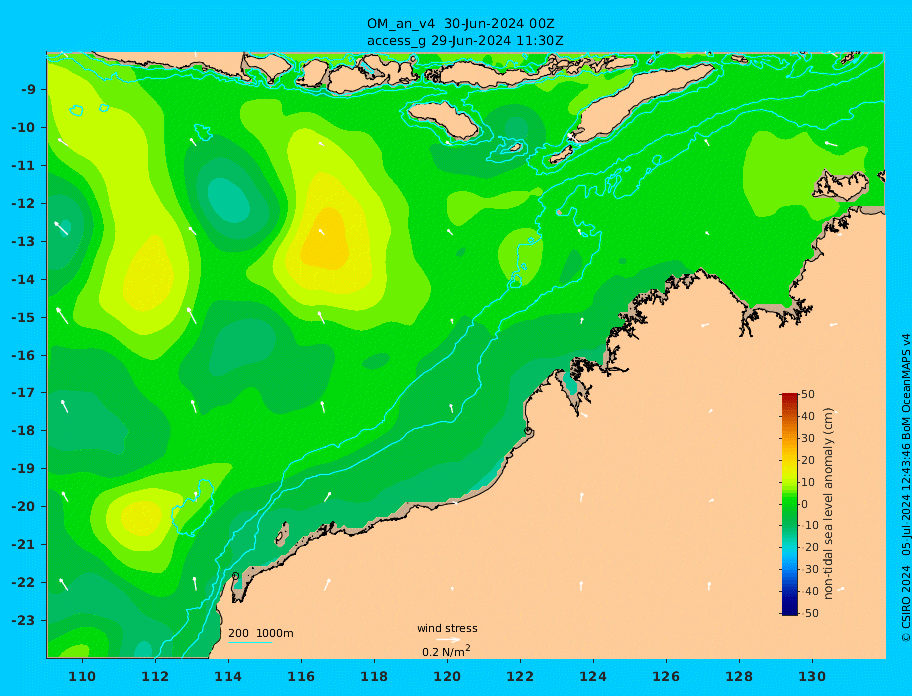Screen dimensions: 912x696
Task: Click longitude axis label 118
Action: pos(374,677)
